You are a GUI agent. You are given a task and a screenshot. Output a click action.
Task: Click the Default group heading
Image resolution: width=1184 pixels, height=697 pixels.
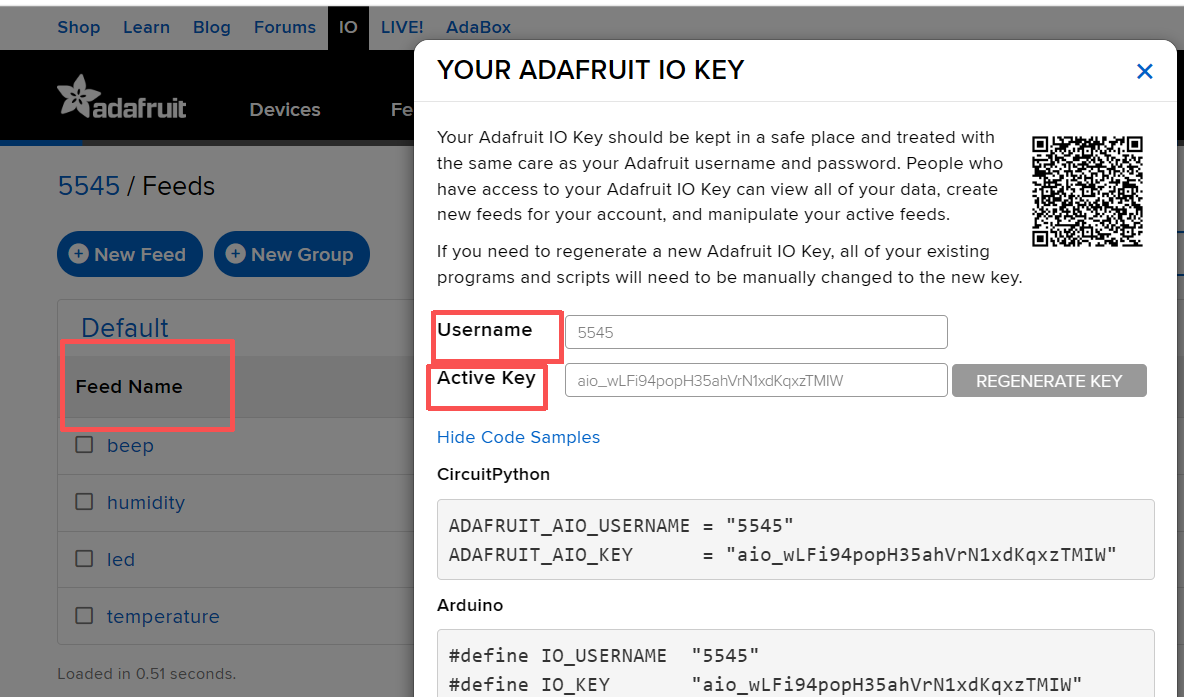coord(125,328)
